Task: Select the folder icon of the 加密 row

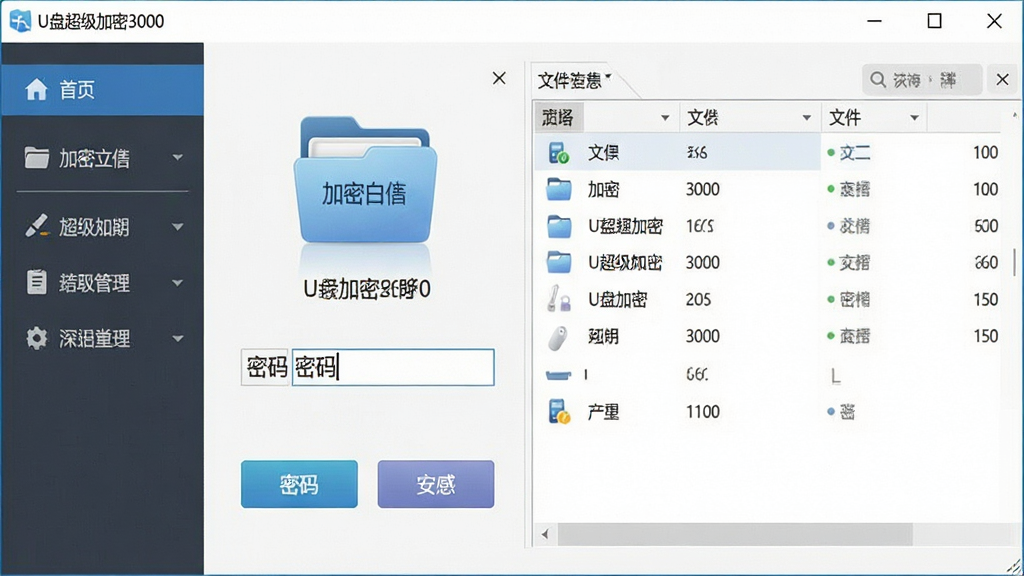Action: point(559,189)
